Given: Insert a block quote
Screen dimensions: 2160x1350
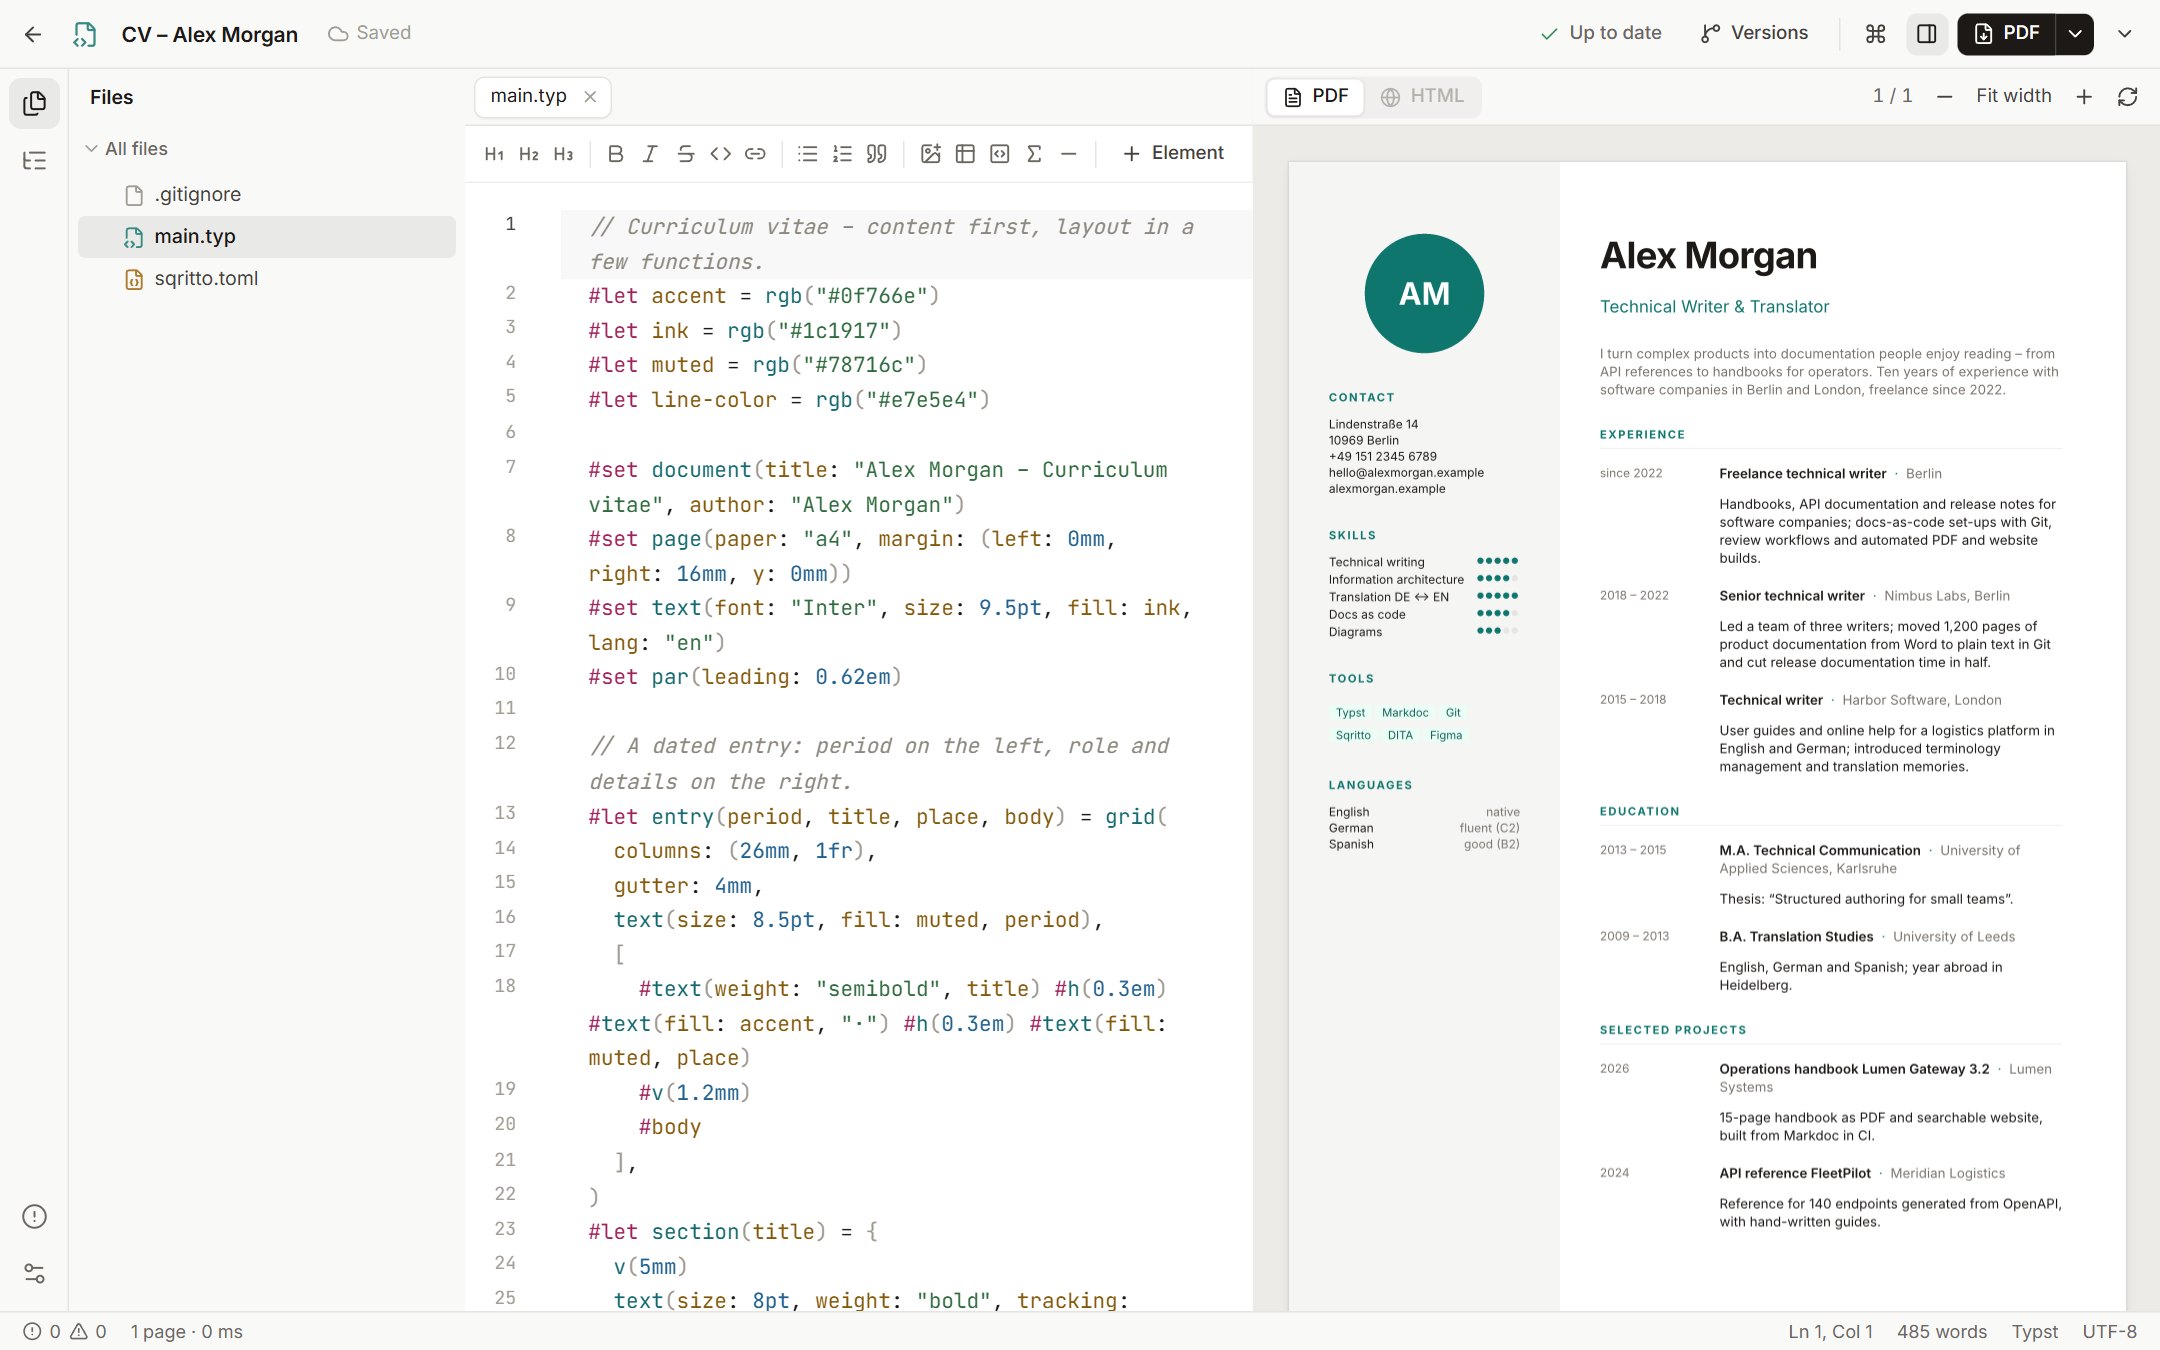Looking at the screenshot, I should point(877,153).
